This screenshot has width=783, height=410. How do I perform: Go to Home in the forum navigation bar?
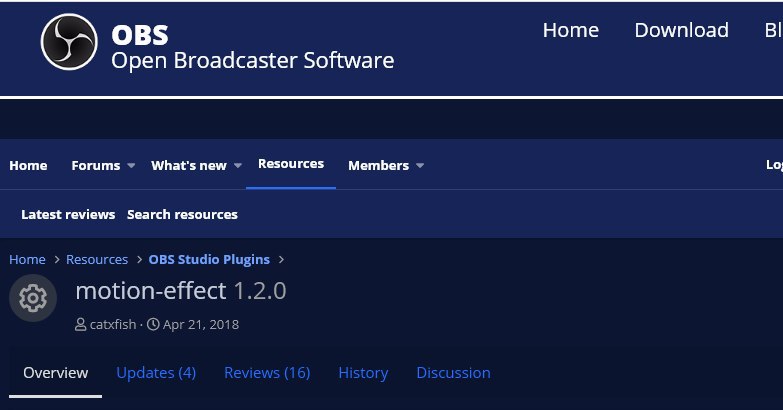[28, 165]
